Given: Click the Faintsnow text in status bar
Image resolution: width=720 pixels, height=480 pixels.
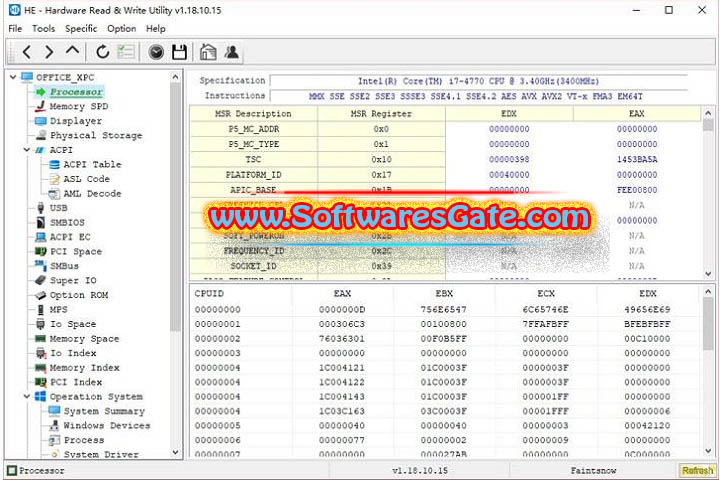Looking at the screenshot, I should [x=593, y=470].
